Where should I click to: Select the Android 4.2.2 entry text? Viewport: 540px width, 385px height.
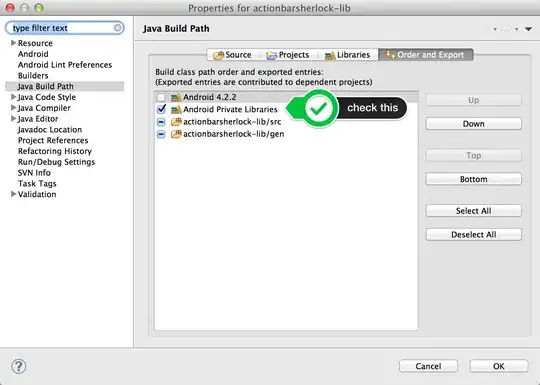coord(209,97)
